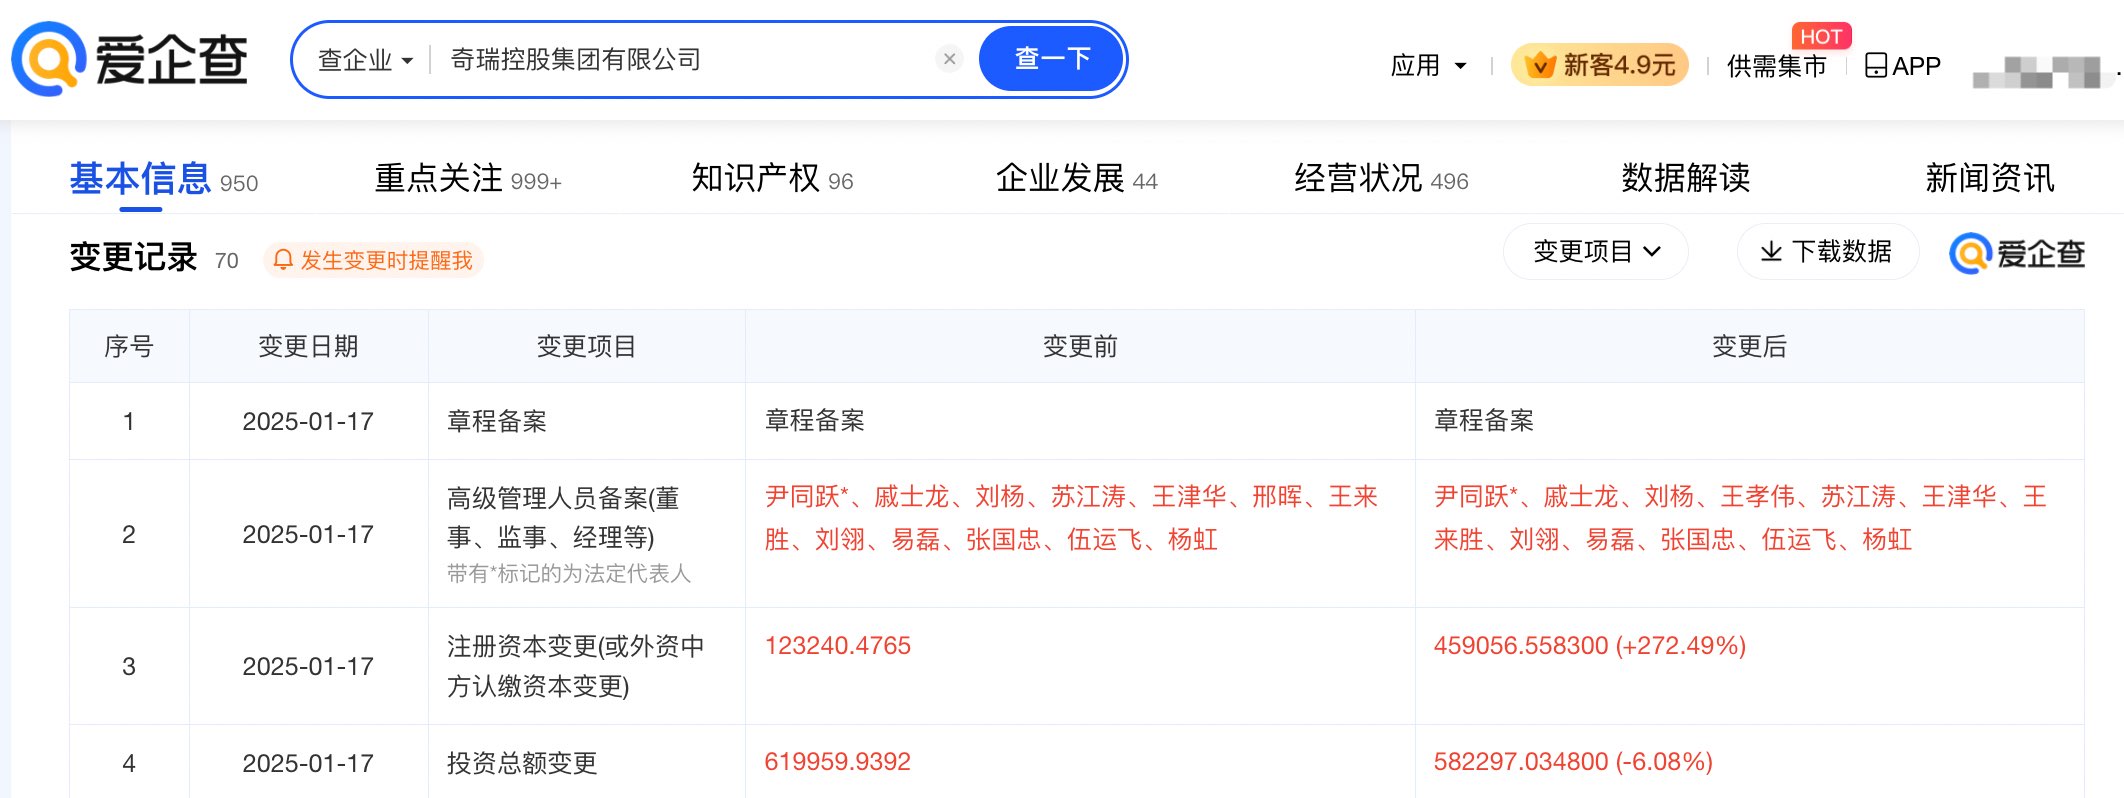Click the 变更后 column header

1749,347
